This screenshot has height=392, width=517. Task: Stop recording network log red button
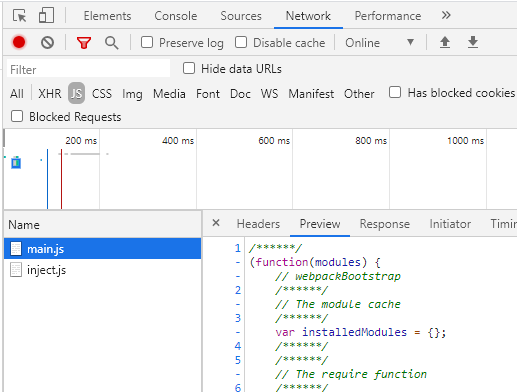(19, 42)
